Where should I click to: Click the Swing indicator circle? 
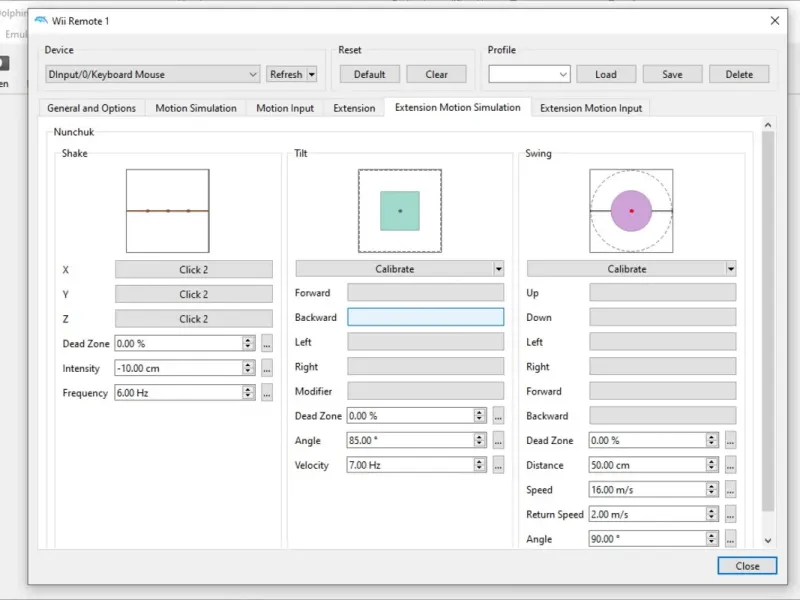[x=631, y=211]
